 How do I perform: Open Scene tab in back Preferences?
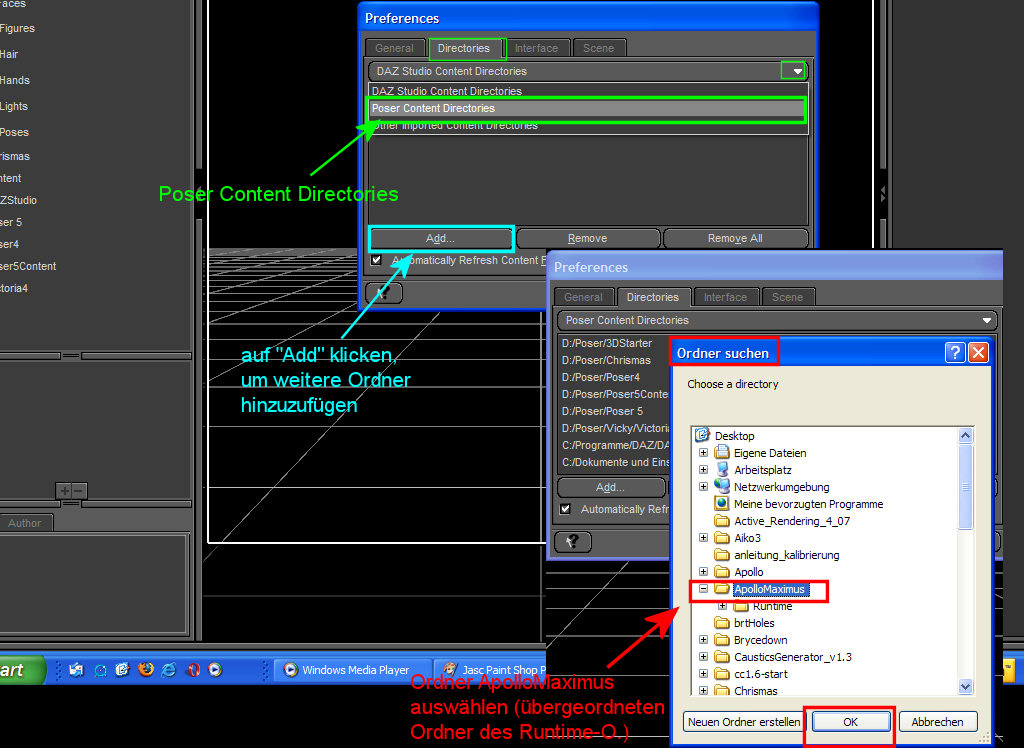(598, 48)
